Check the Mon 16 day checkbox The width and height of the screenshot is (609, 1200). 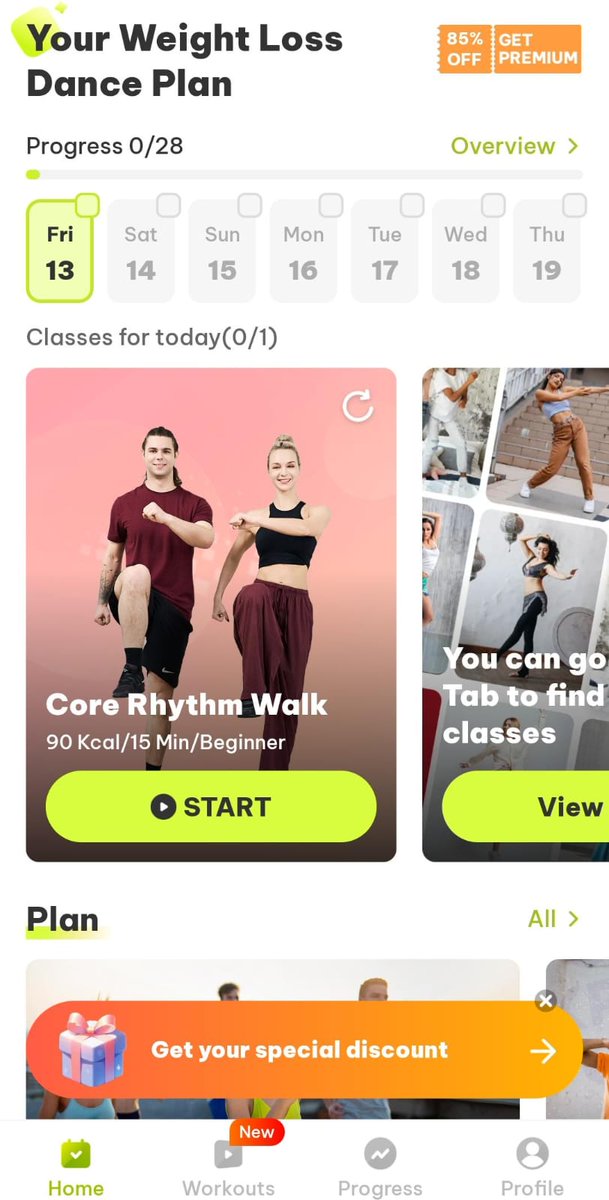(x=331, y=206)
